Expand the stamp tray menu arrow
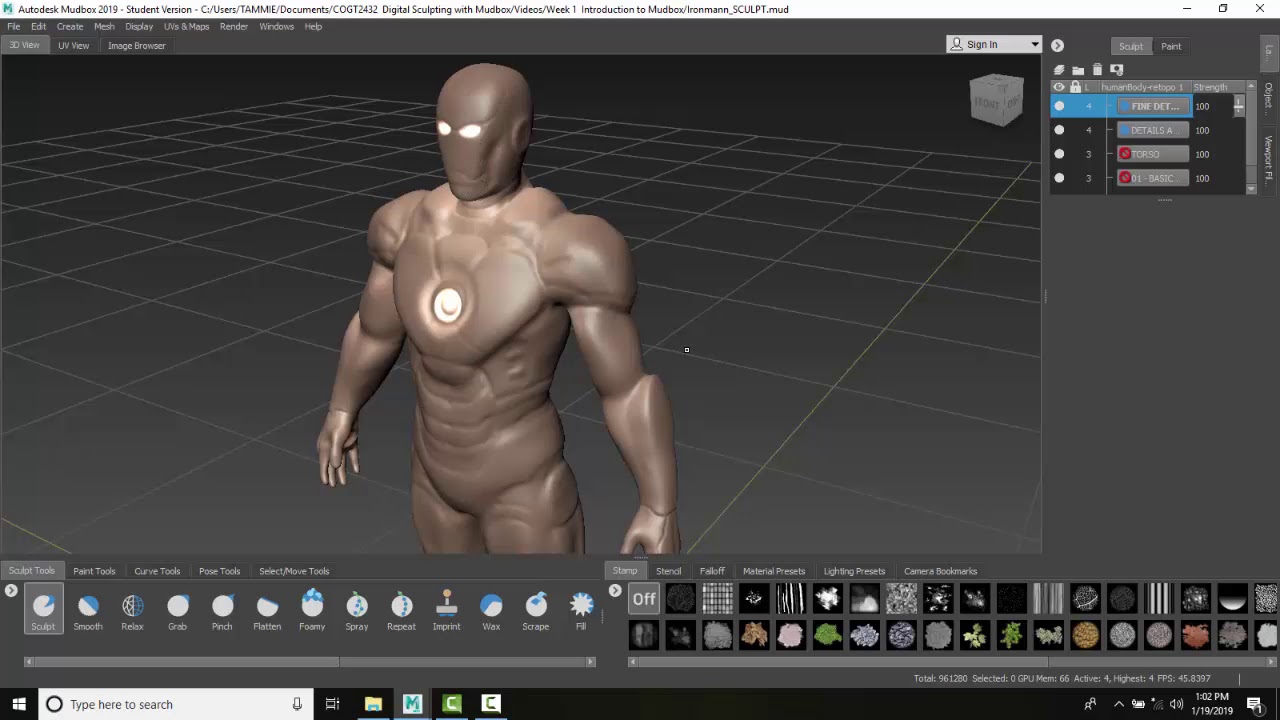Viewport: 1280px width, 720px height. point(615,591)
